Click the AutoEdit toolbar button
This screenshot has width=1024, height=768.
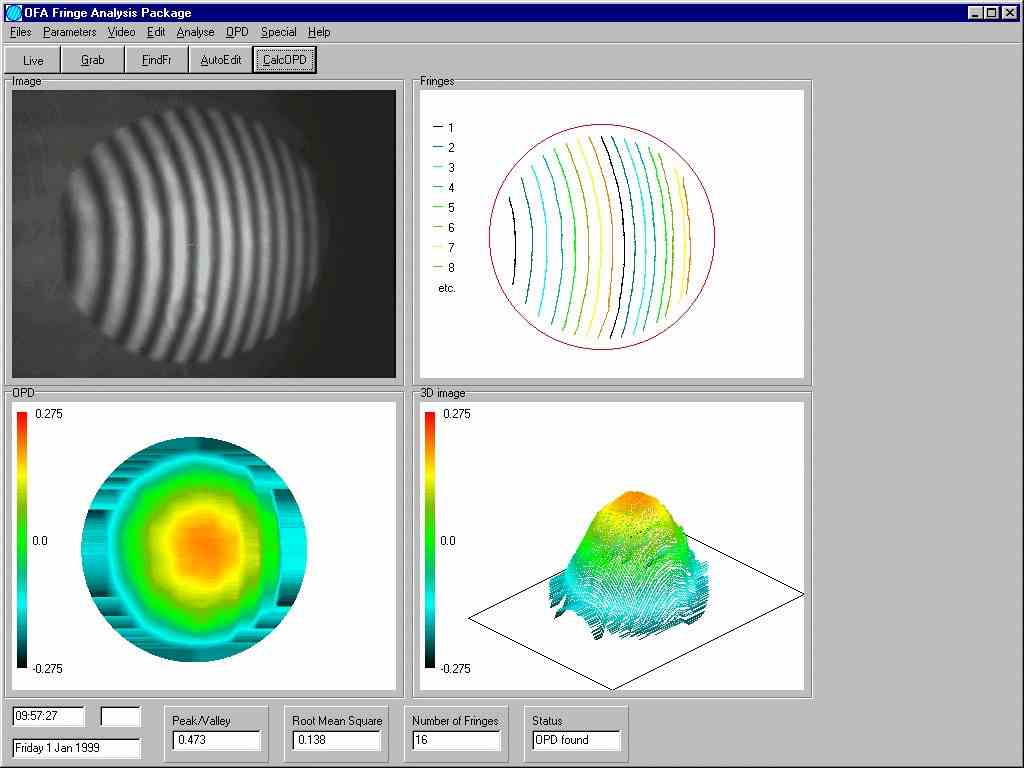[221, 60]
